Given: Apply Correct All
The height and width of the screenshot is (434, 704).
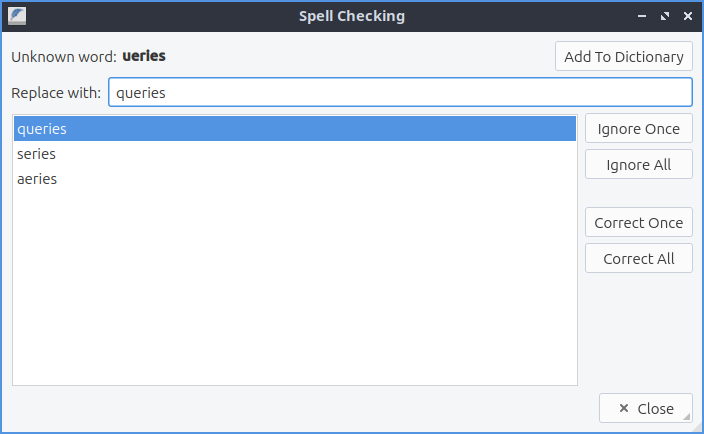Looking at the screenshot, I should coord(638,258).
